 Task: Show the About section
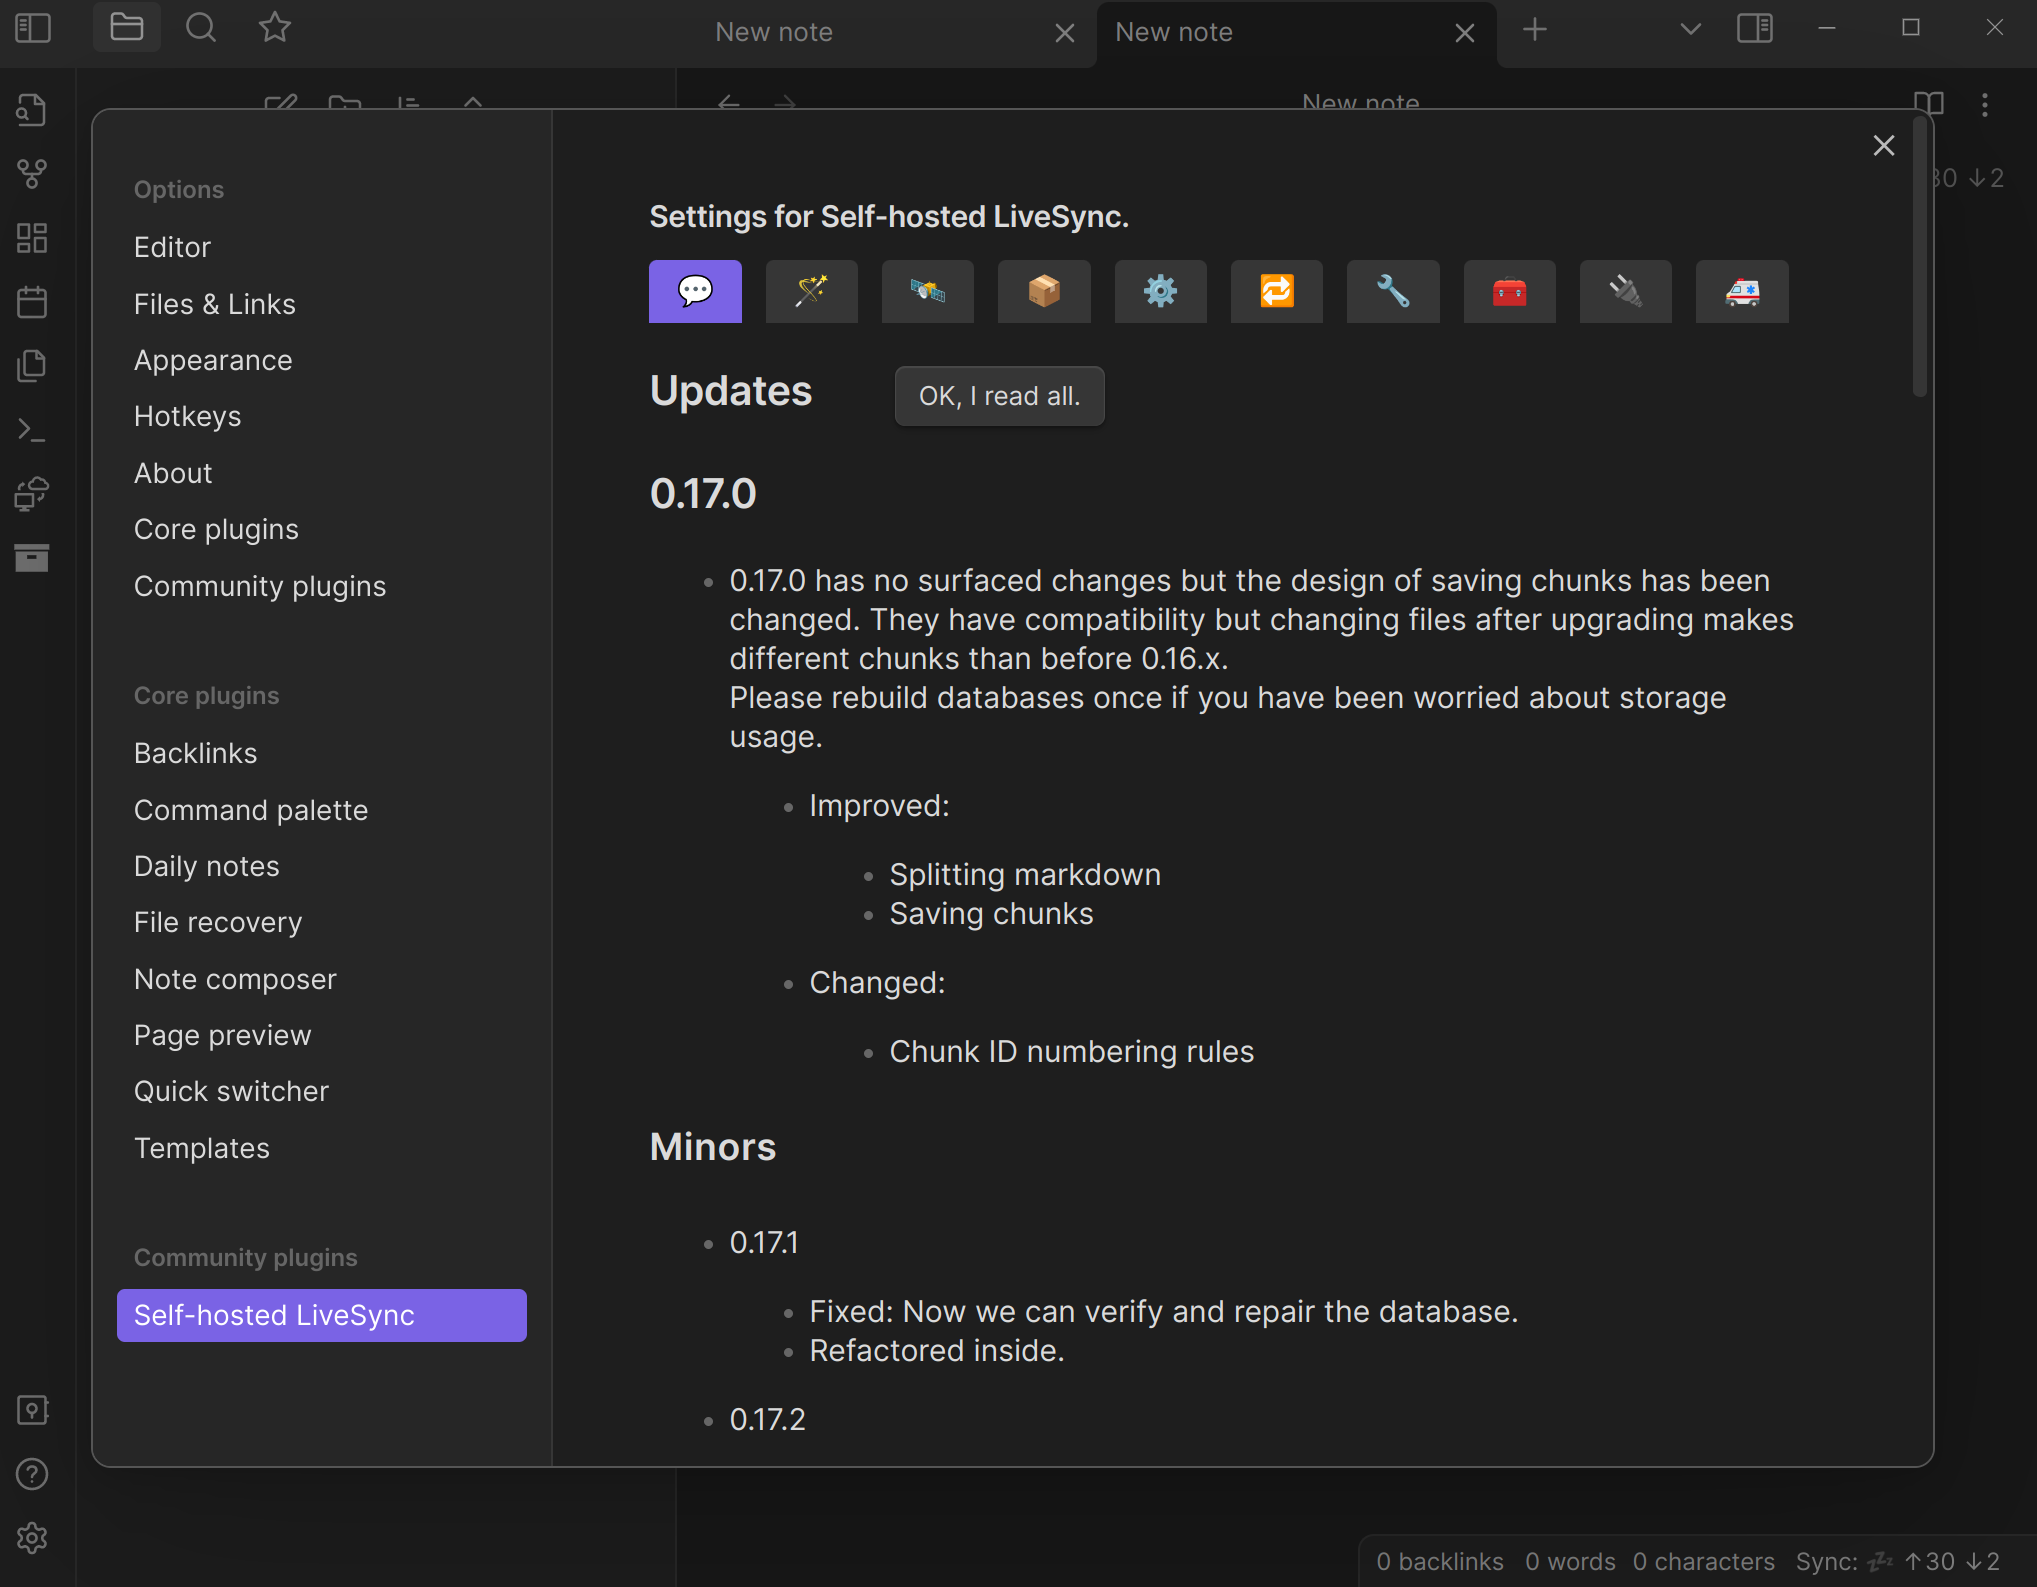(x=321, y=473)
